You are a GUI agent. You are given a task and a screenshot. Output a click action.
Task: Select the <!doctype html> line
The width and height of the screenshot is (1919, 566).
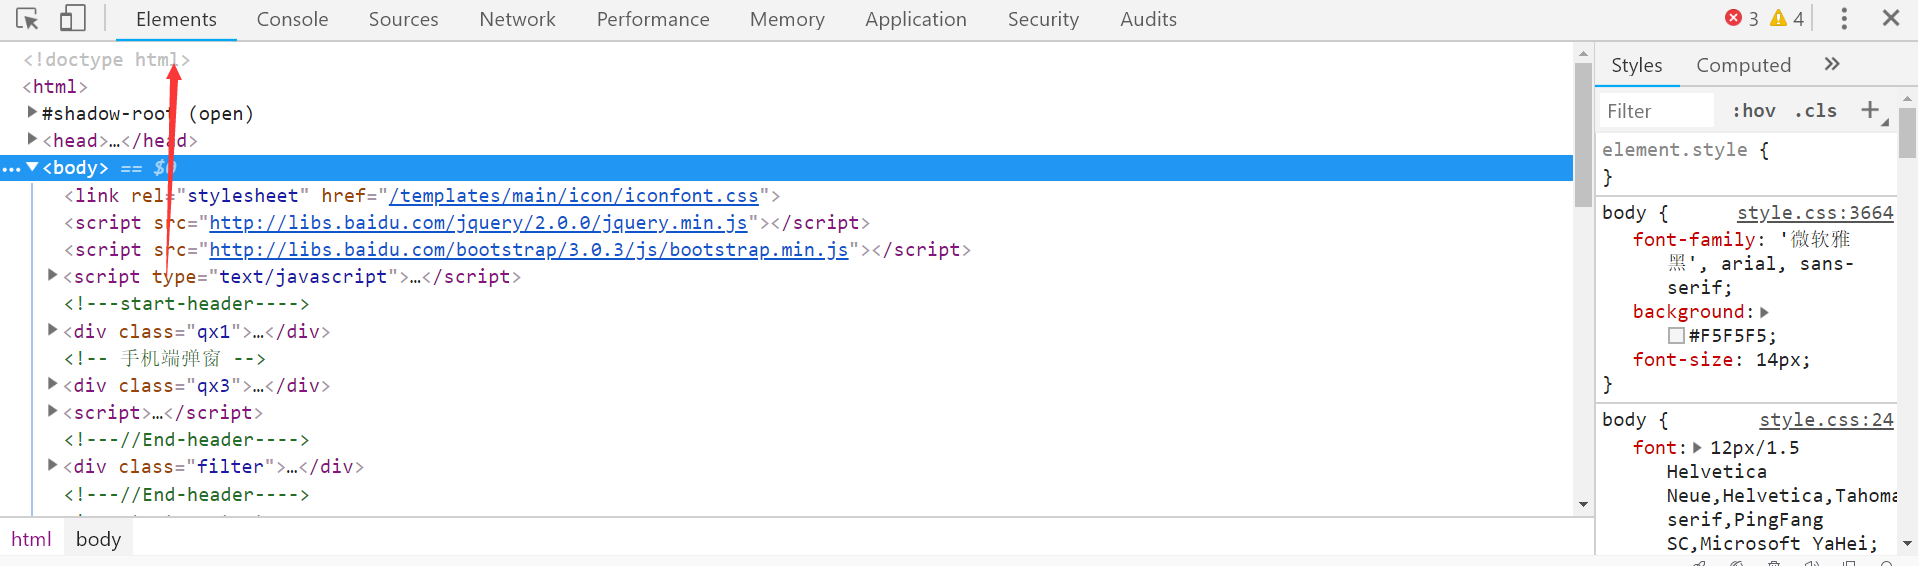106,60
